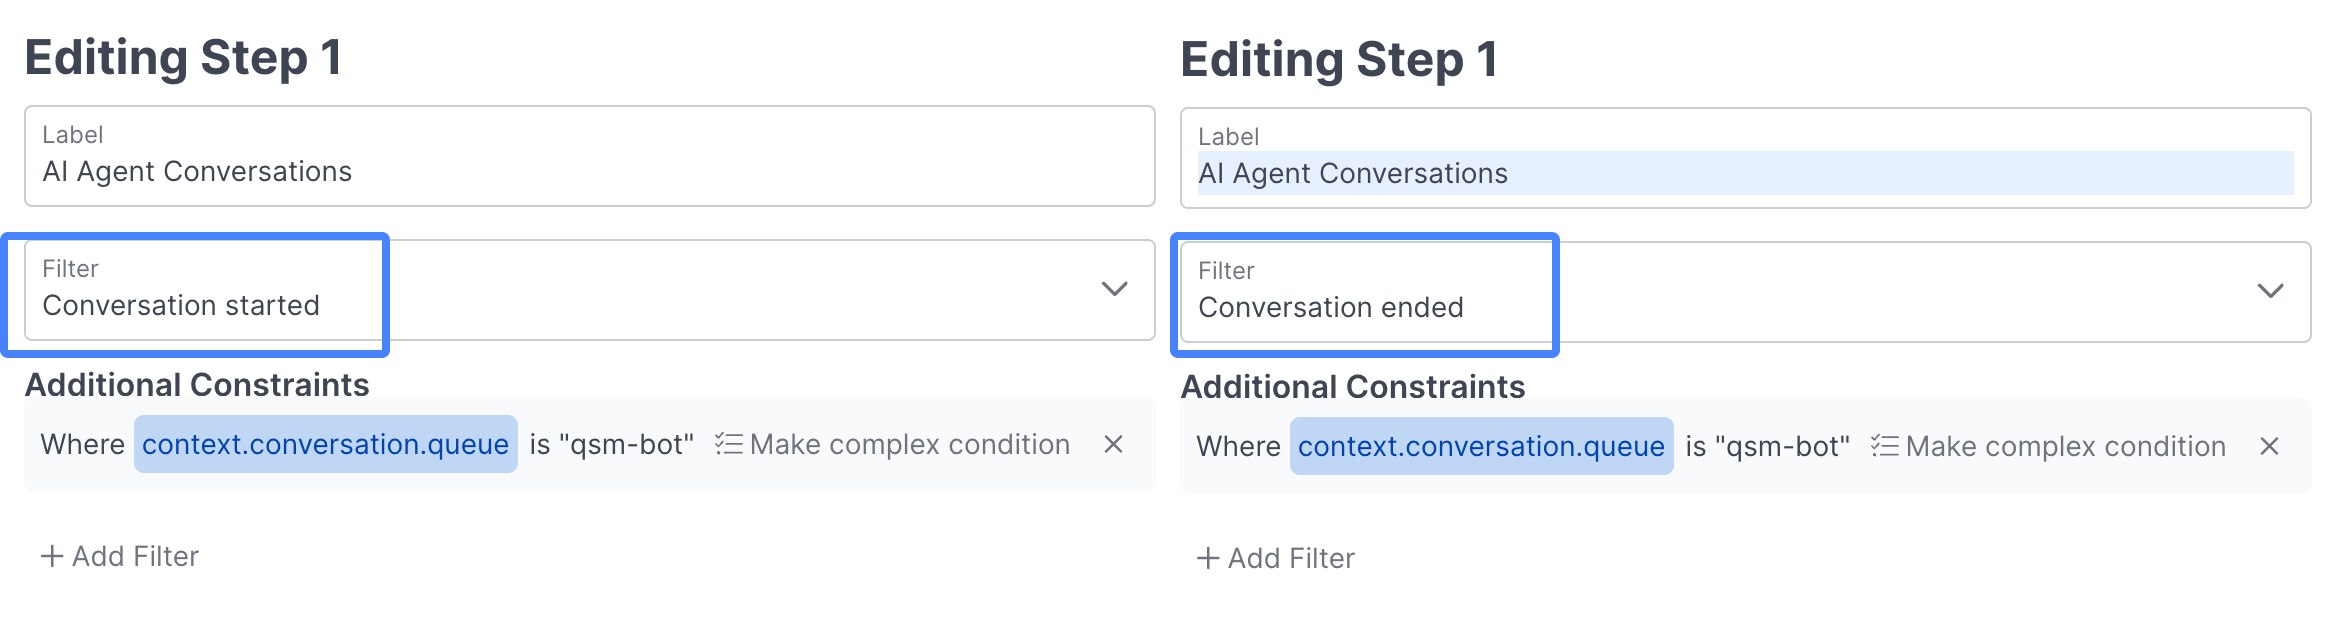The height and width of the screenshot is (618, 2338).
Task: Open the Filter dropdown showing Conversation started
Action: (588, 290)
